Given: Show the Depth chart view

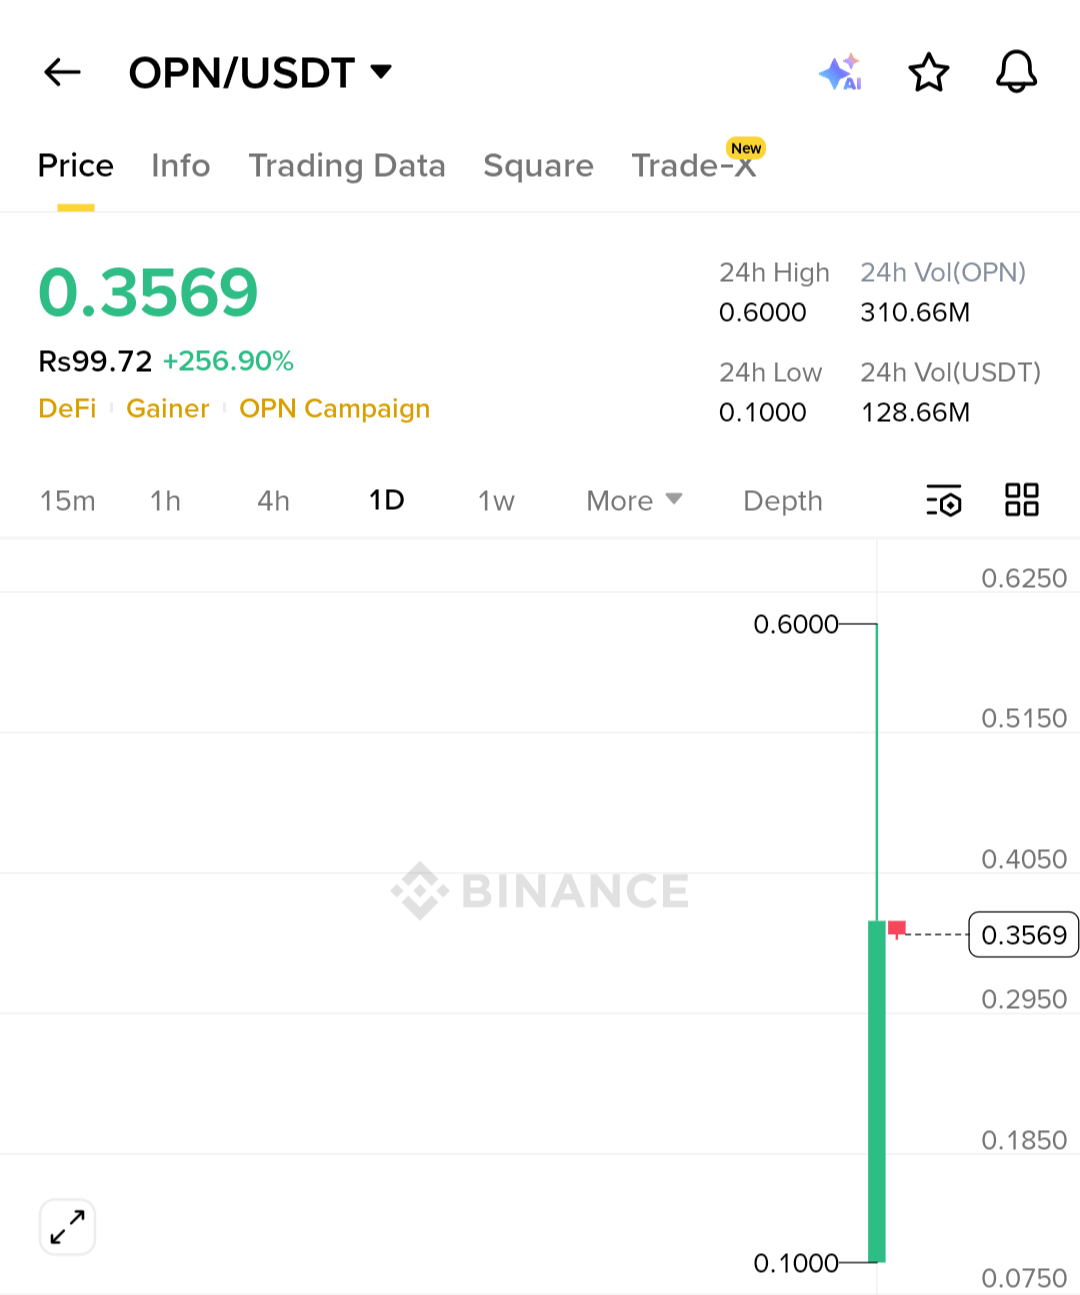Looking at the screenshot, I should 782,500.
